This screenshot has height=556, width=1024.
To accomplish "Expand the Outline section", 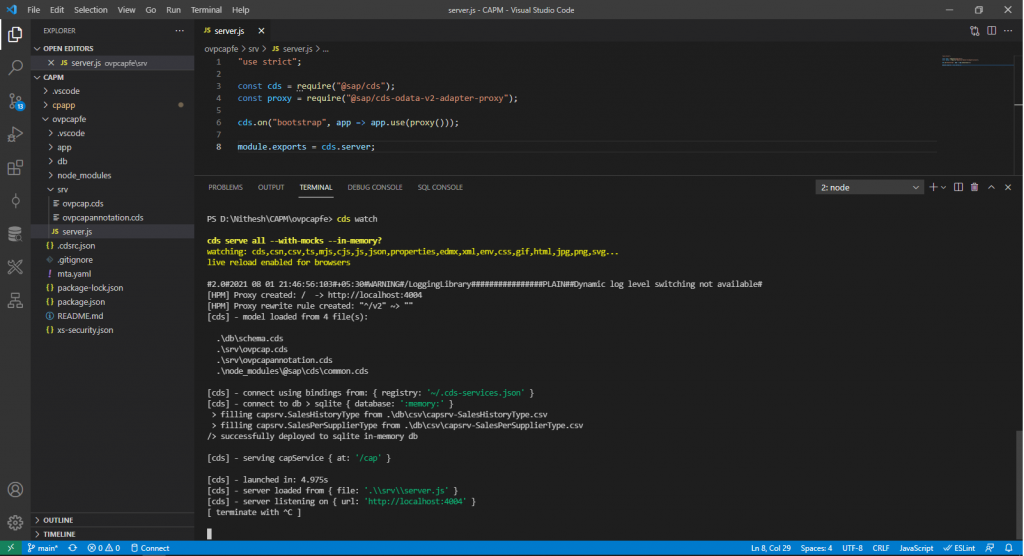I will (x=112, y=520).
